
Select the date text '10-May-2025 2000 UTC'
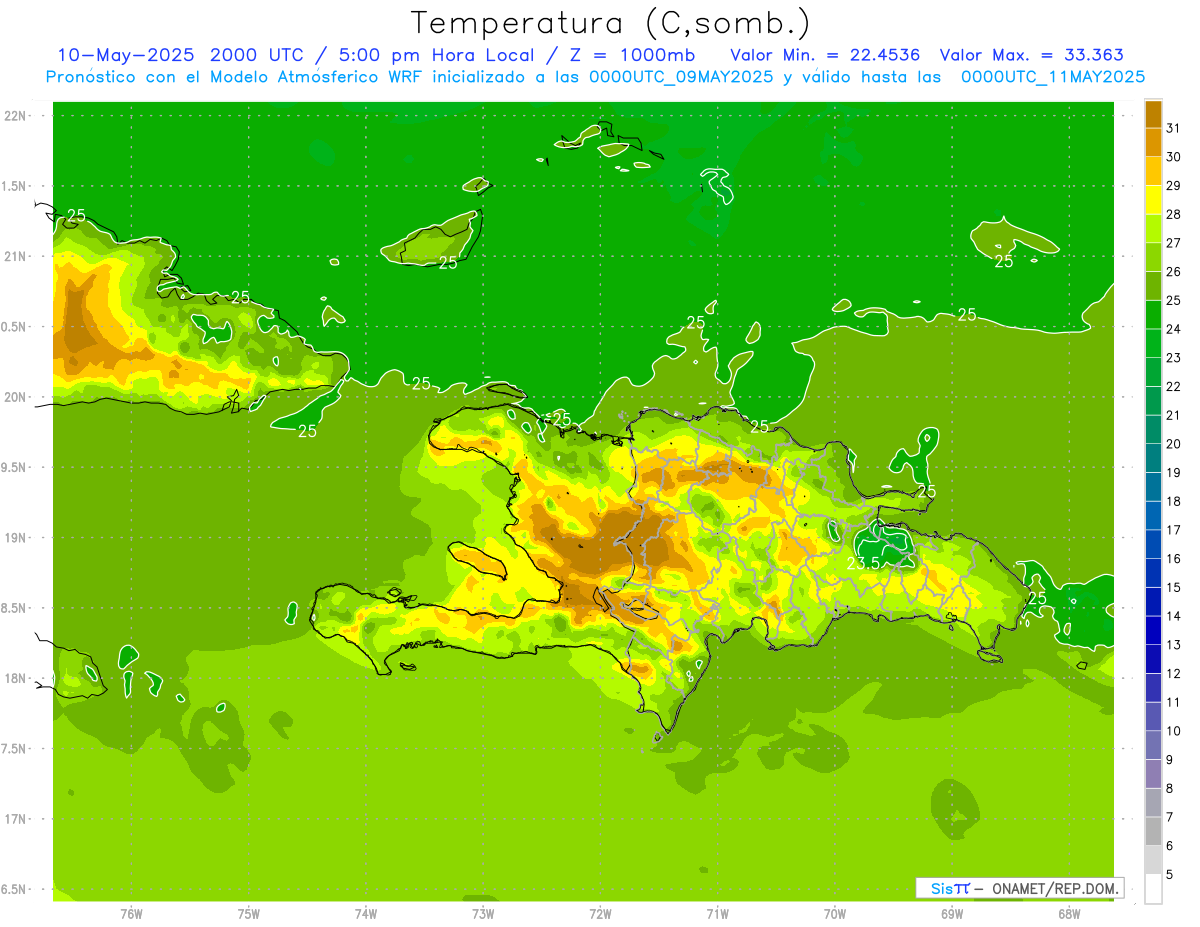[x=177, y=55]
